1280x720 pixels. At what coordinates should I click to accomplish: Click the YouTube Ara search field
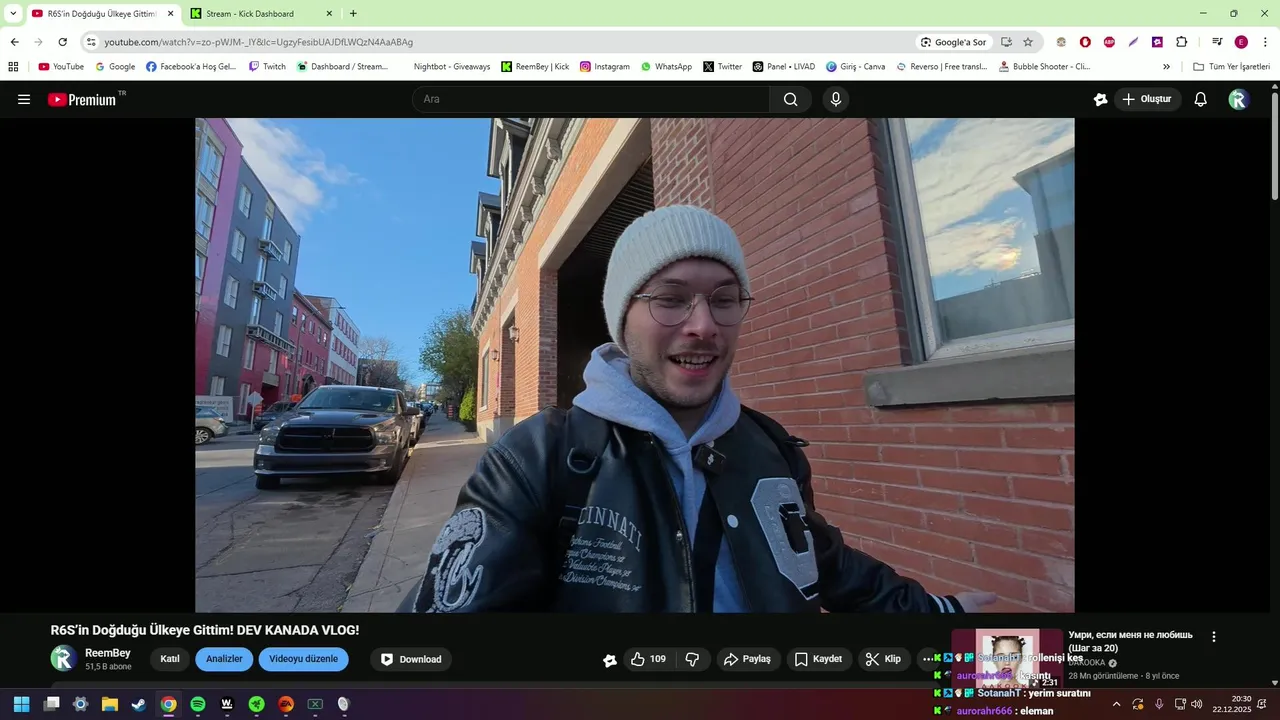[x=590, y=99]
